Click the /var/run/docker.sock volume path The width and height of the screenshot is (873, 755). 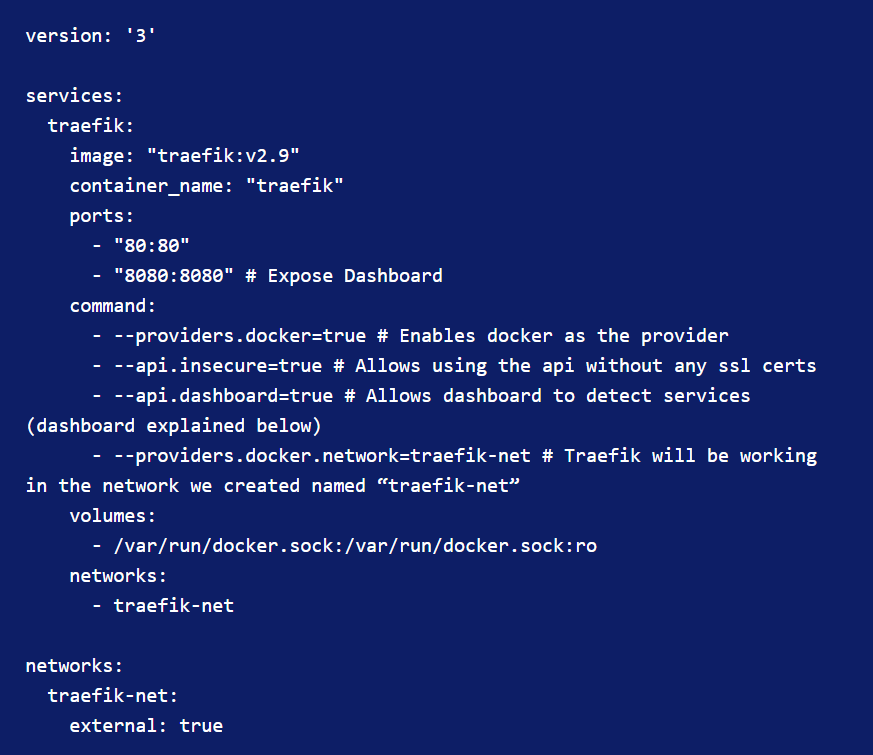point(355,546)
